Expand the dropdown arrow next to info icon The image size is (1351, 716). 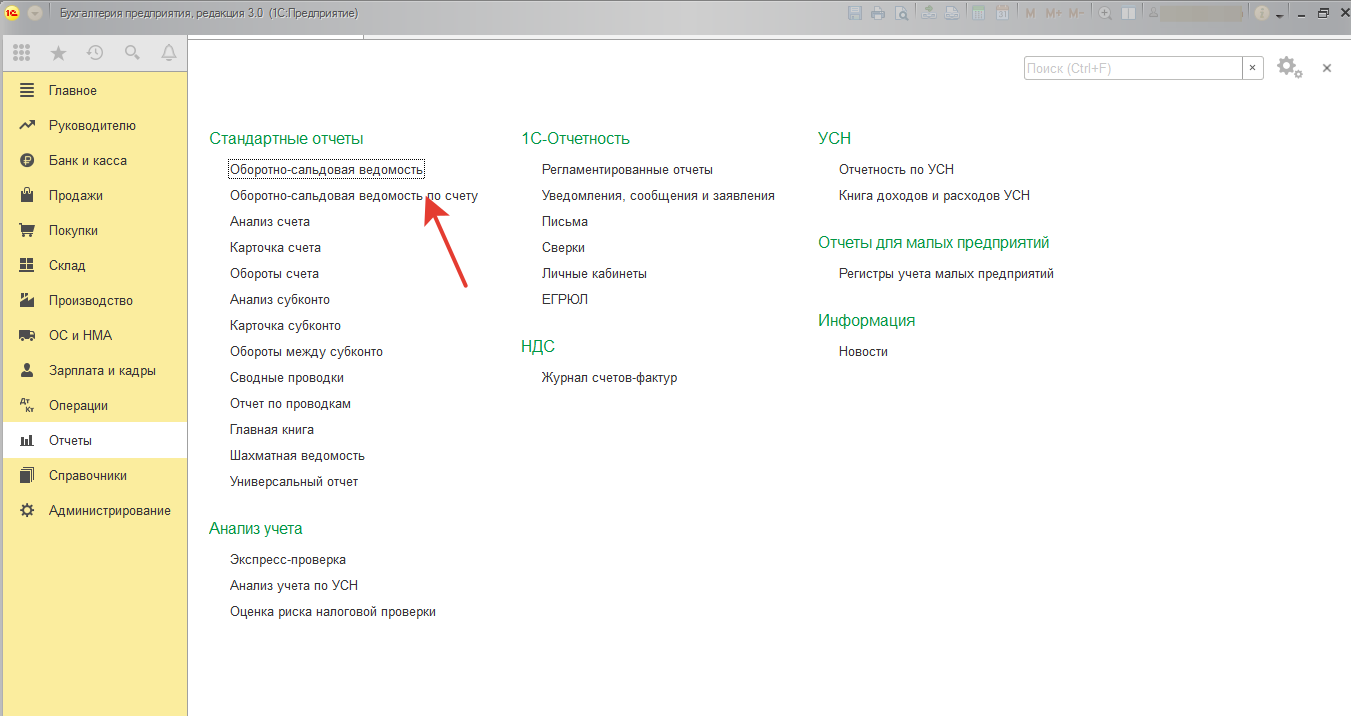[x=1279, y=15]
